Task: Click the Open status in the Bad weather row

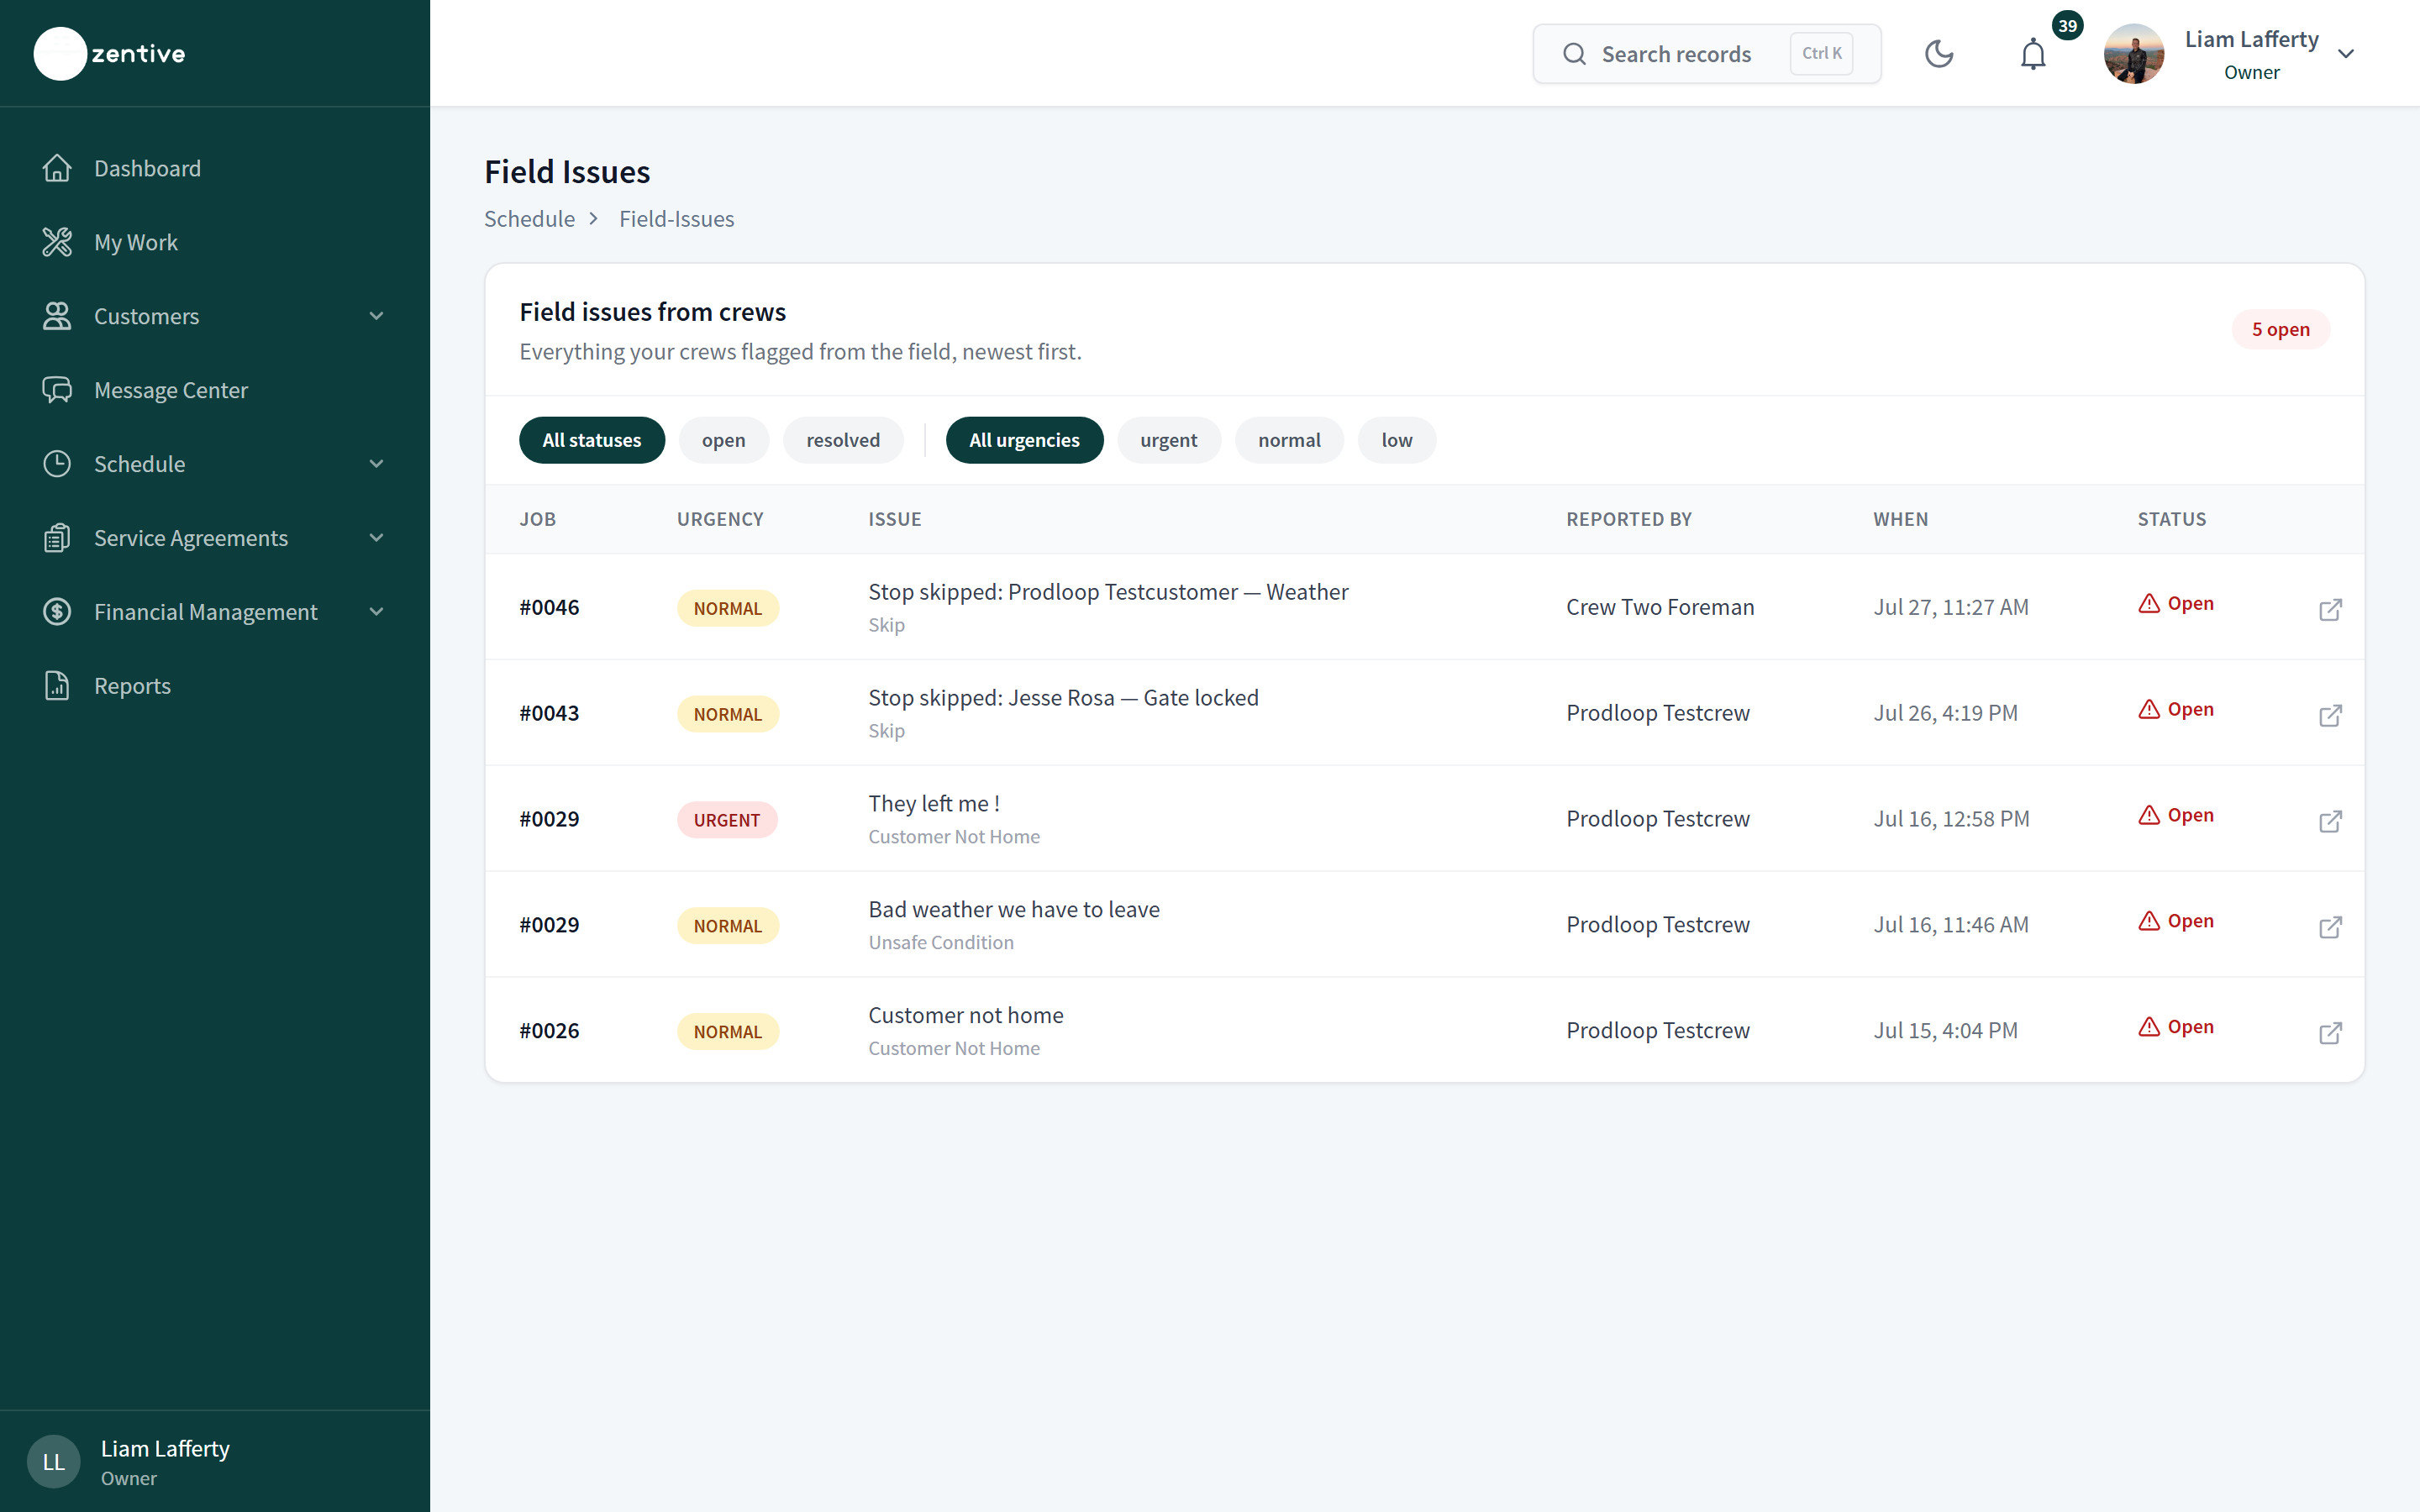Action: [x=2176, y=921]
